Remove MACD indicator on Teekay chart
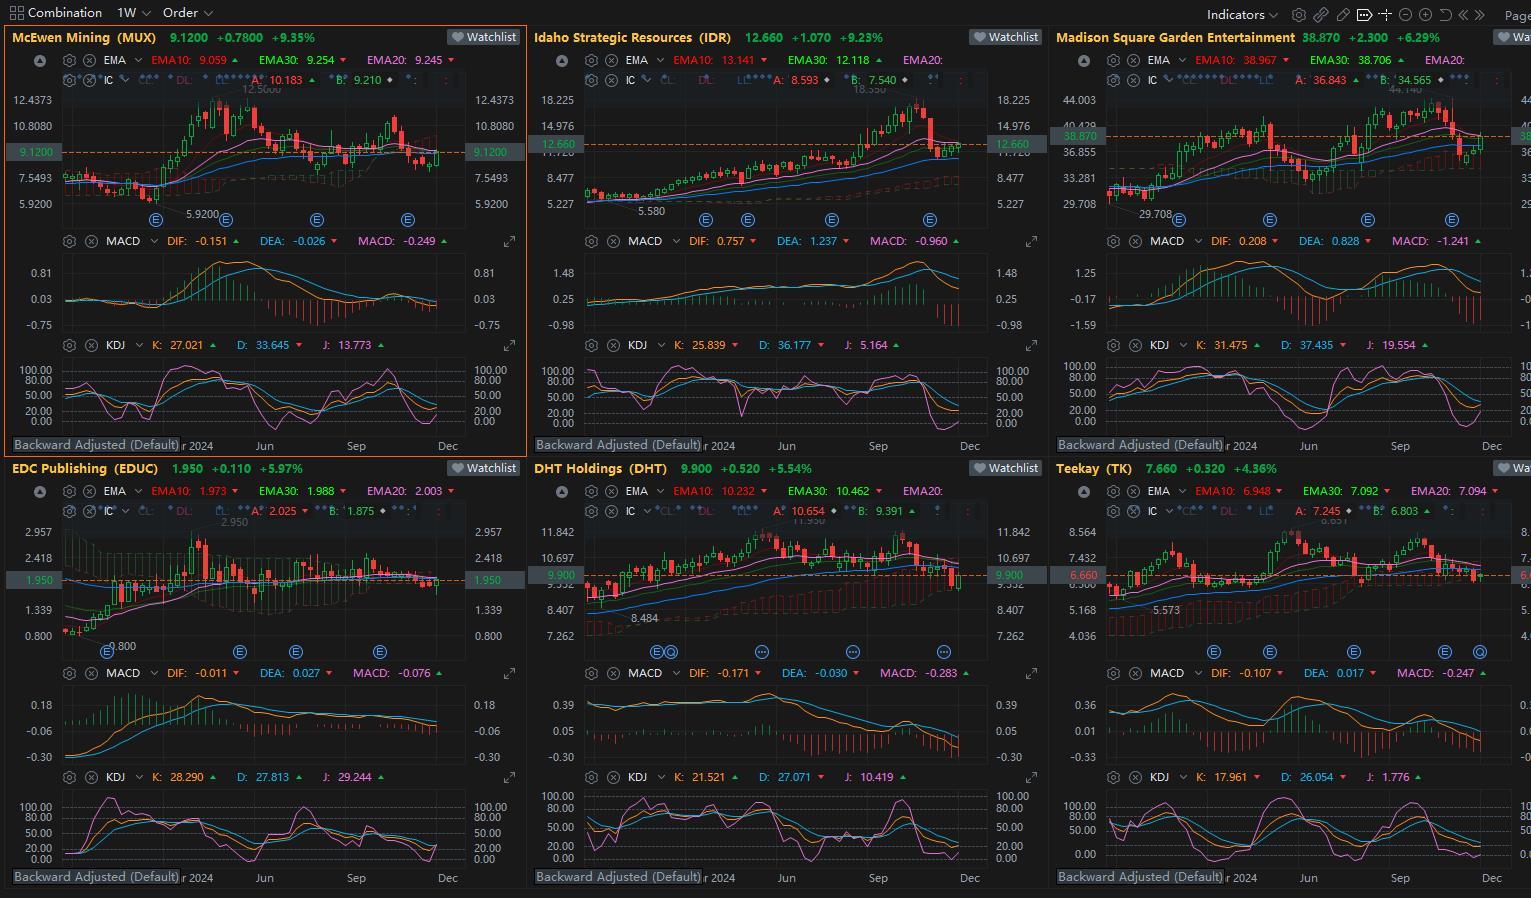The image size is (1531, 898). click(x=1135, y=673)
